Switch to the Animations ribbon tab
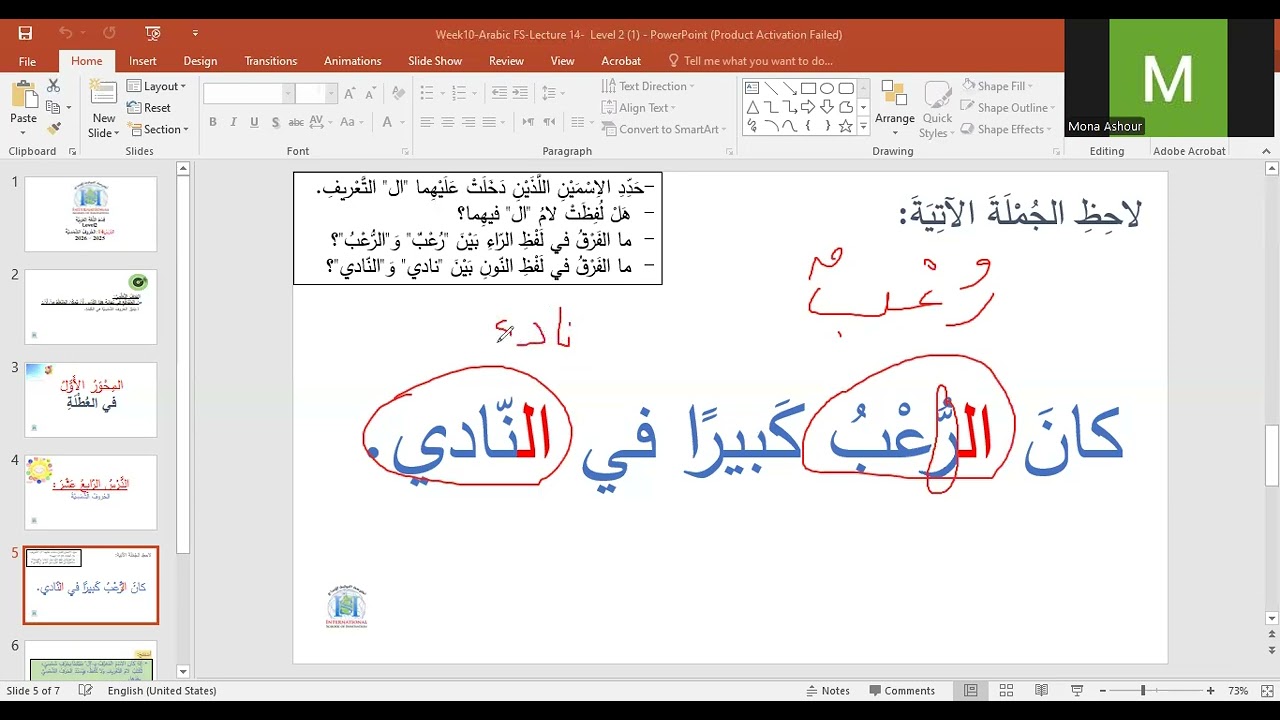The width and height of the screenshot is (1280, 720). pos(352,61)
